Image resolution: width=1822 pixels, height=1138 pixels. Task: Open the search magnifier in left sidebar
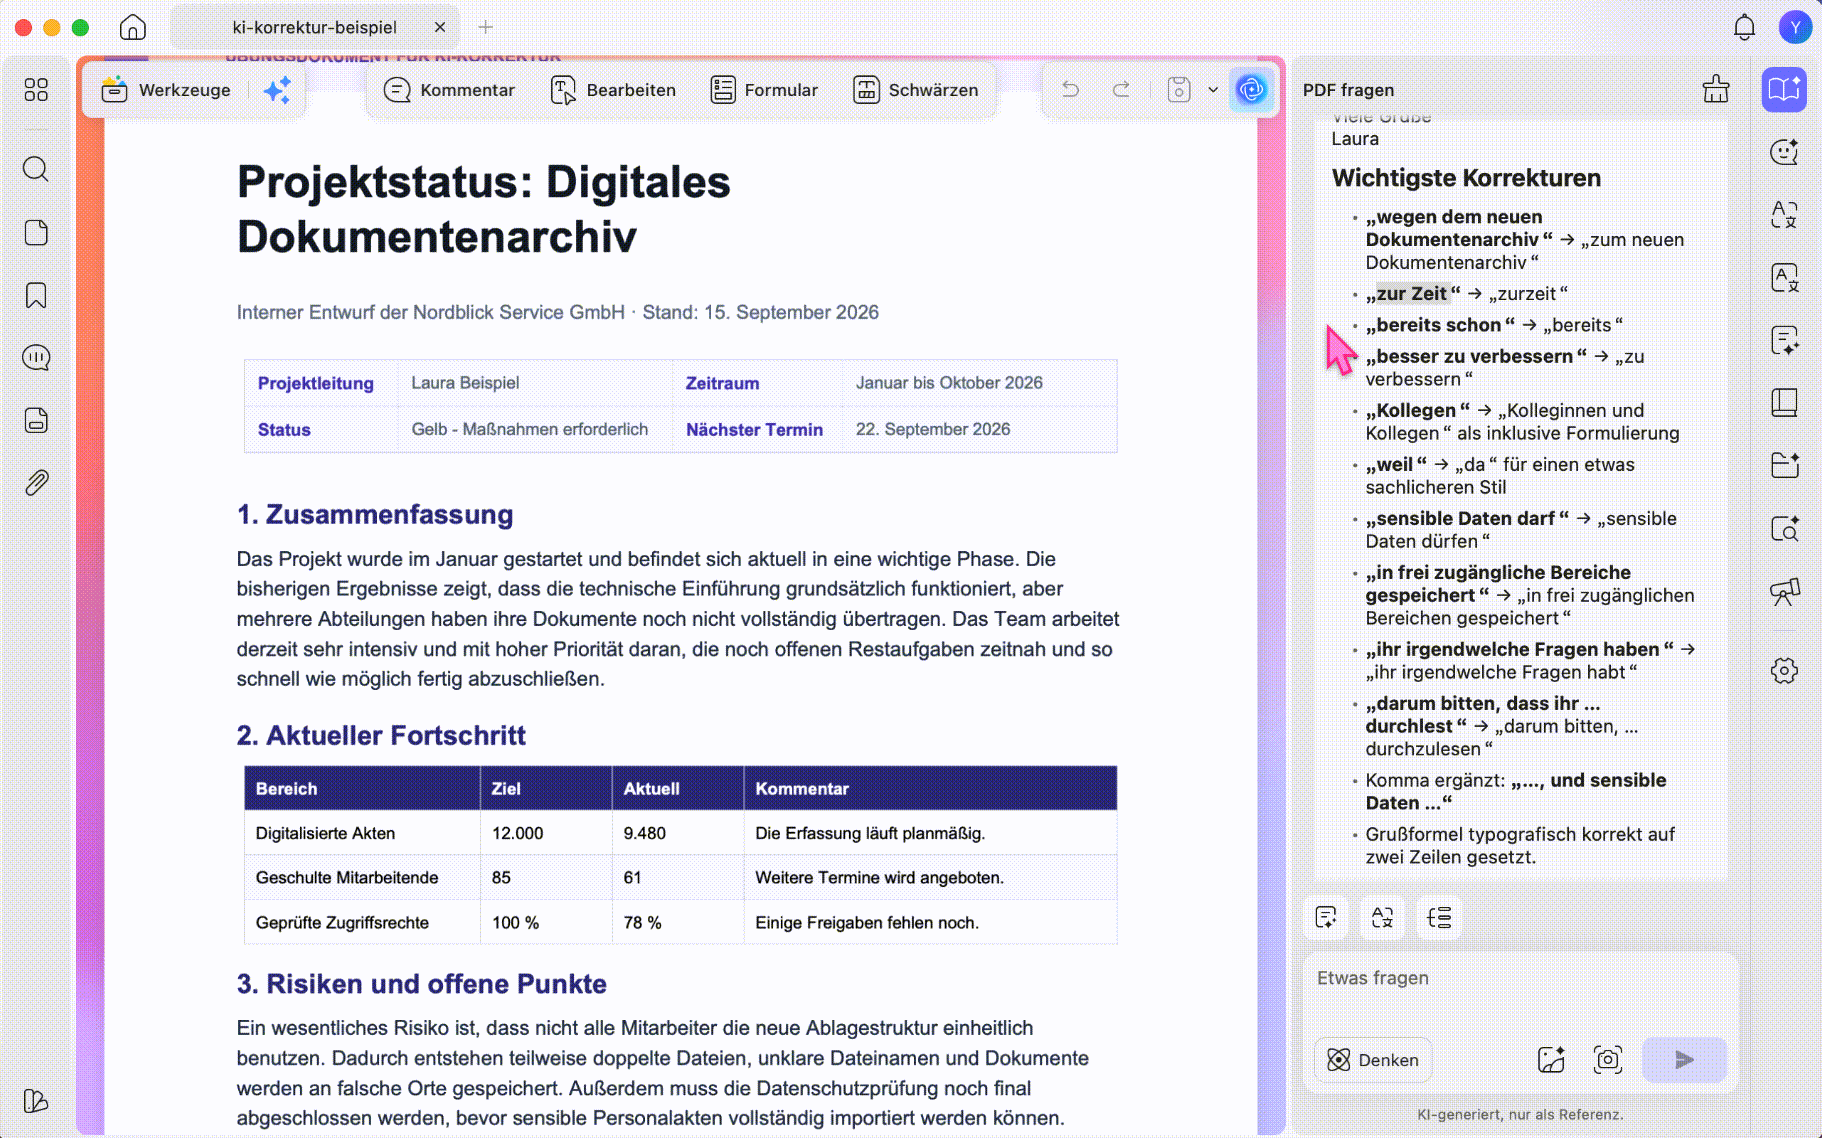[x=36, y=169]
